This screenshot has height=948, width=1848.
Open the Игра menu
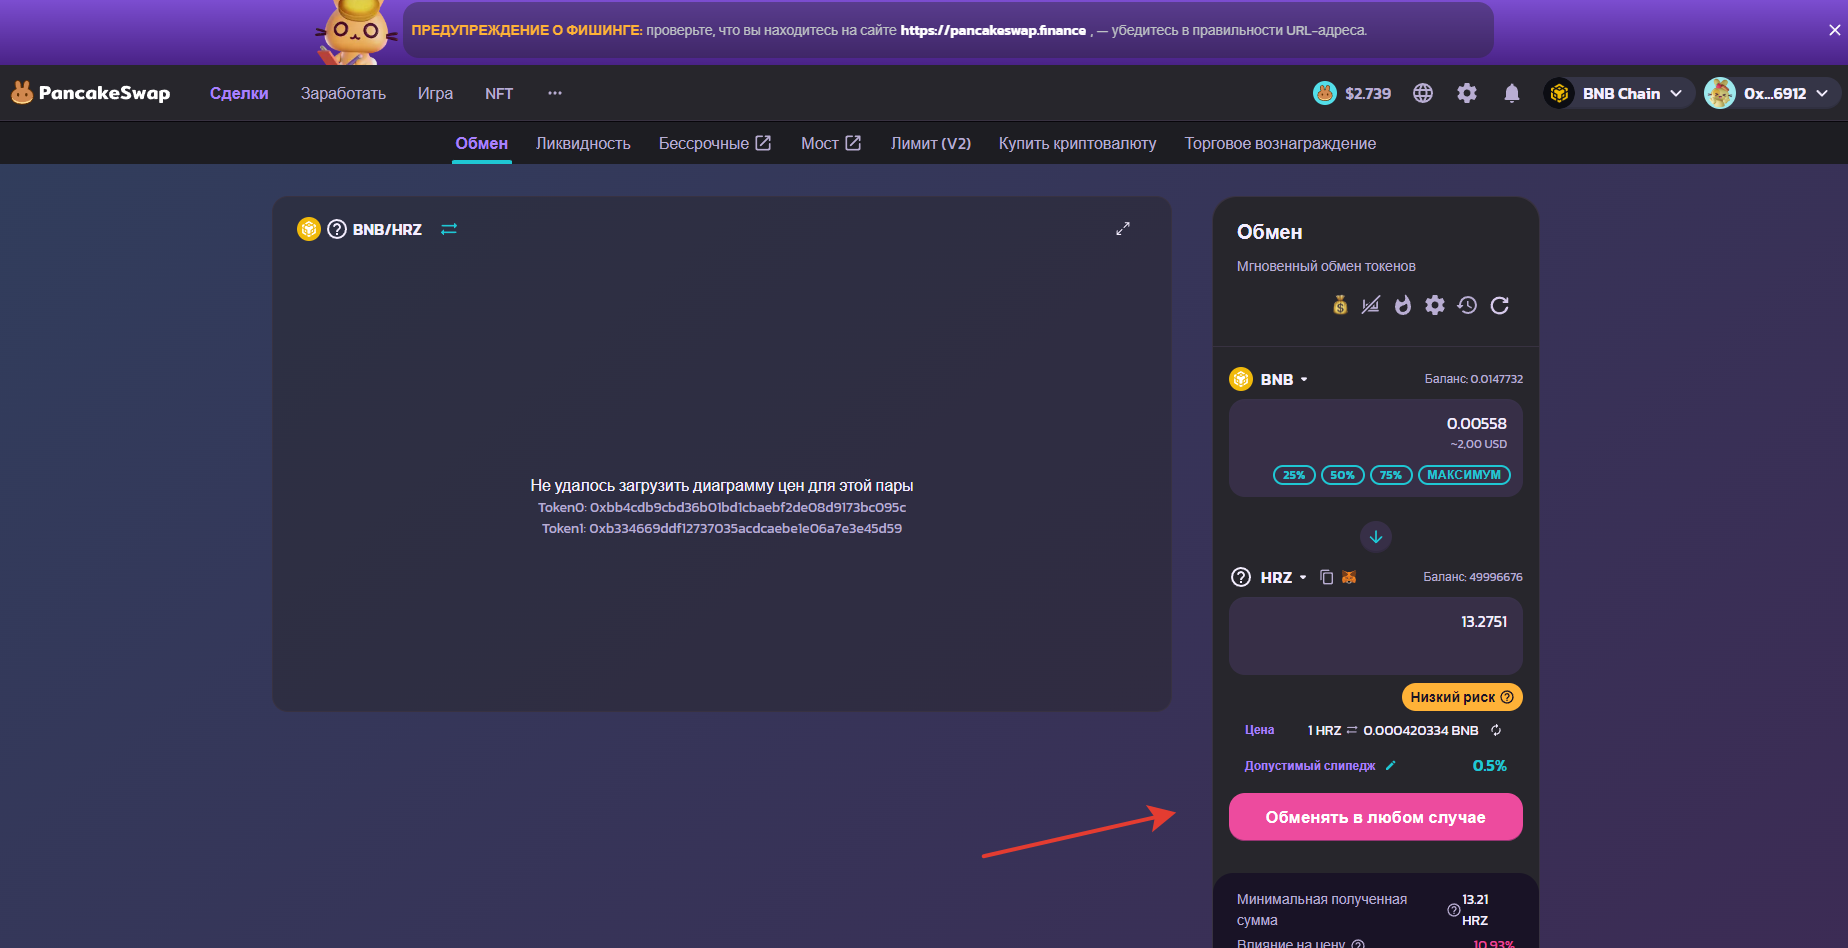435,93
